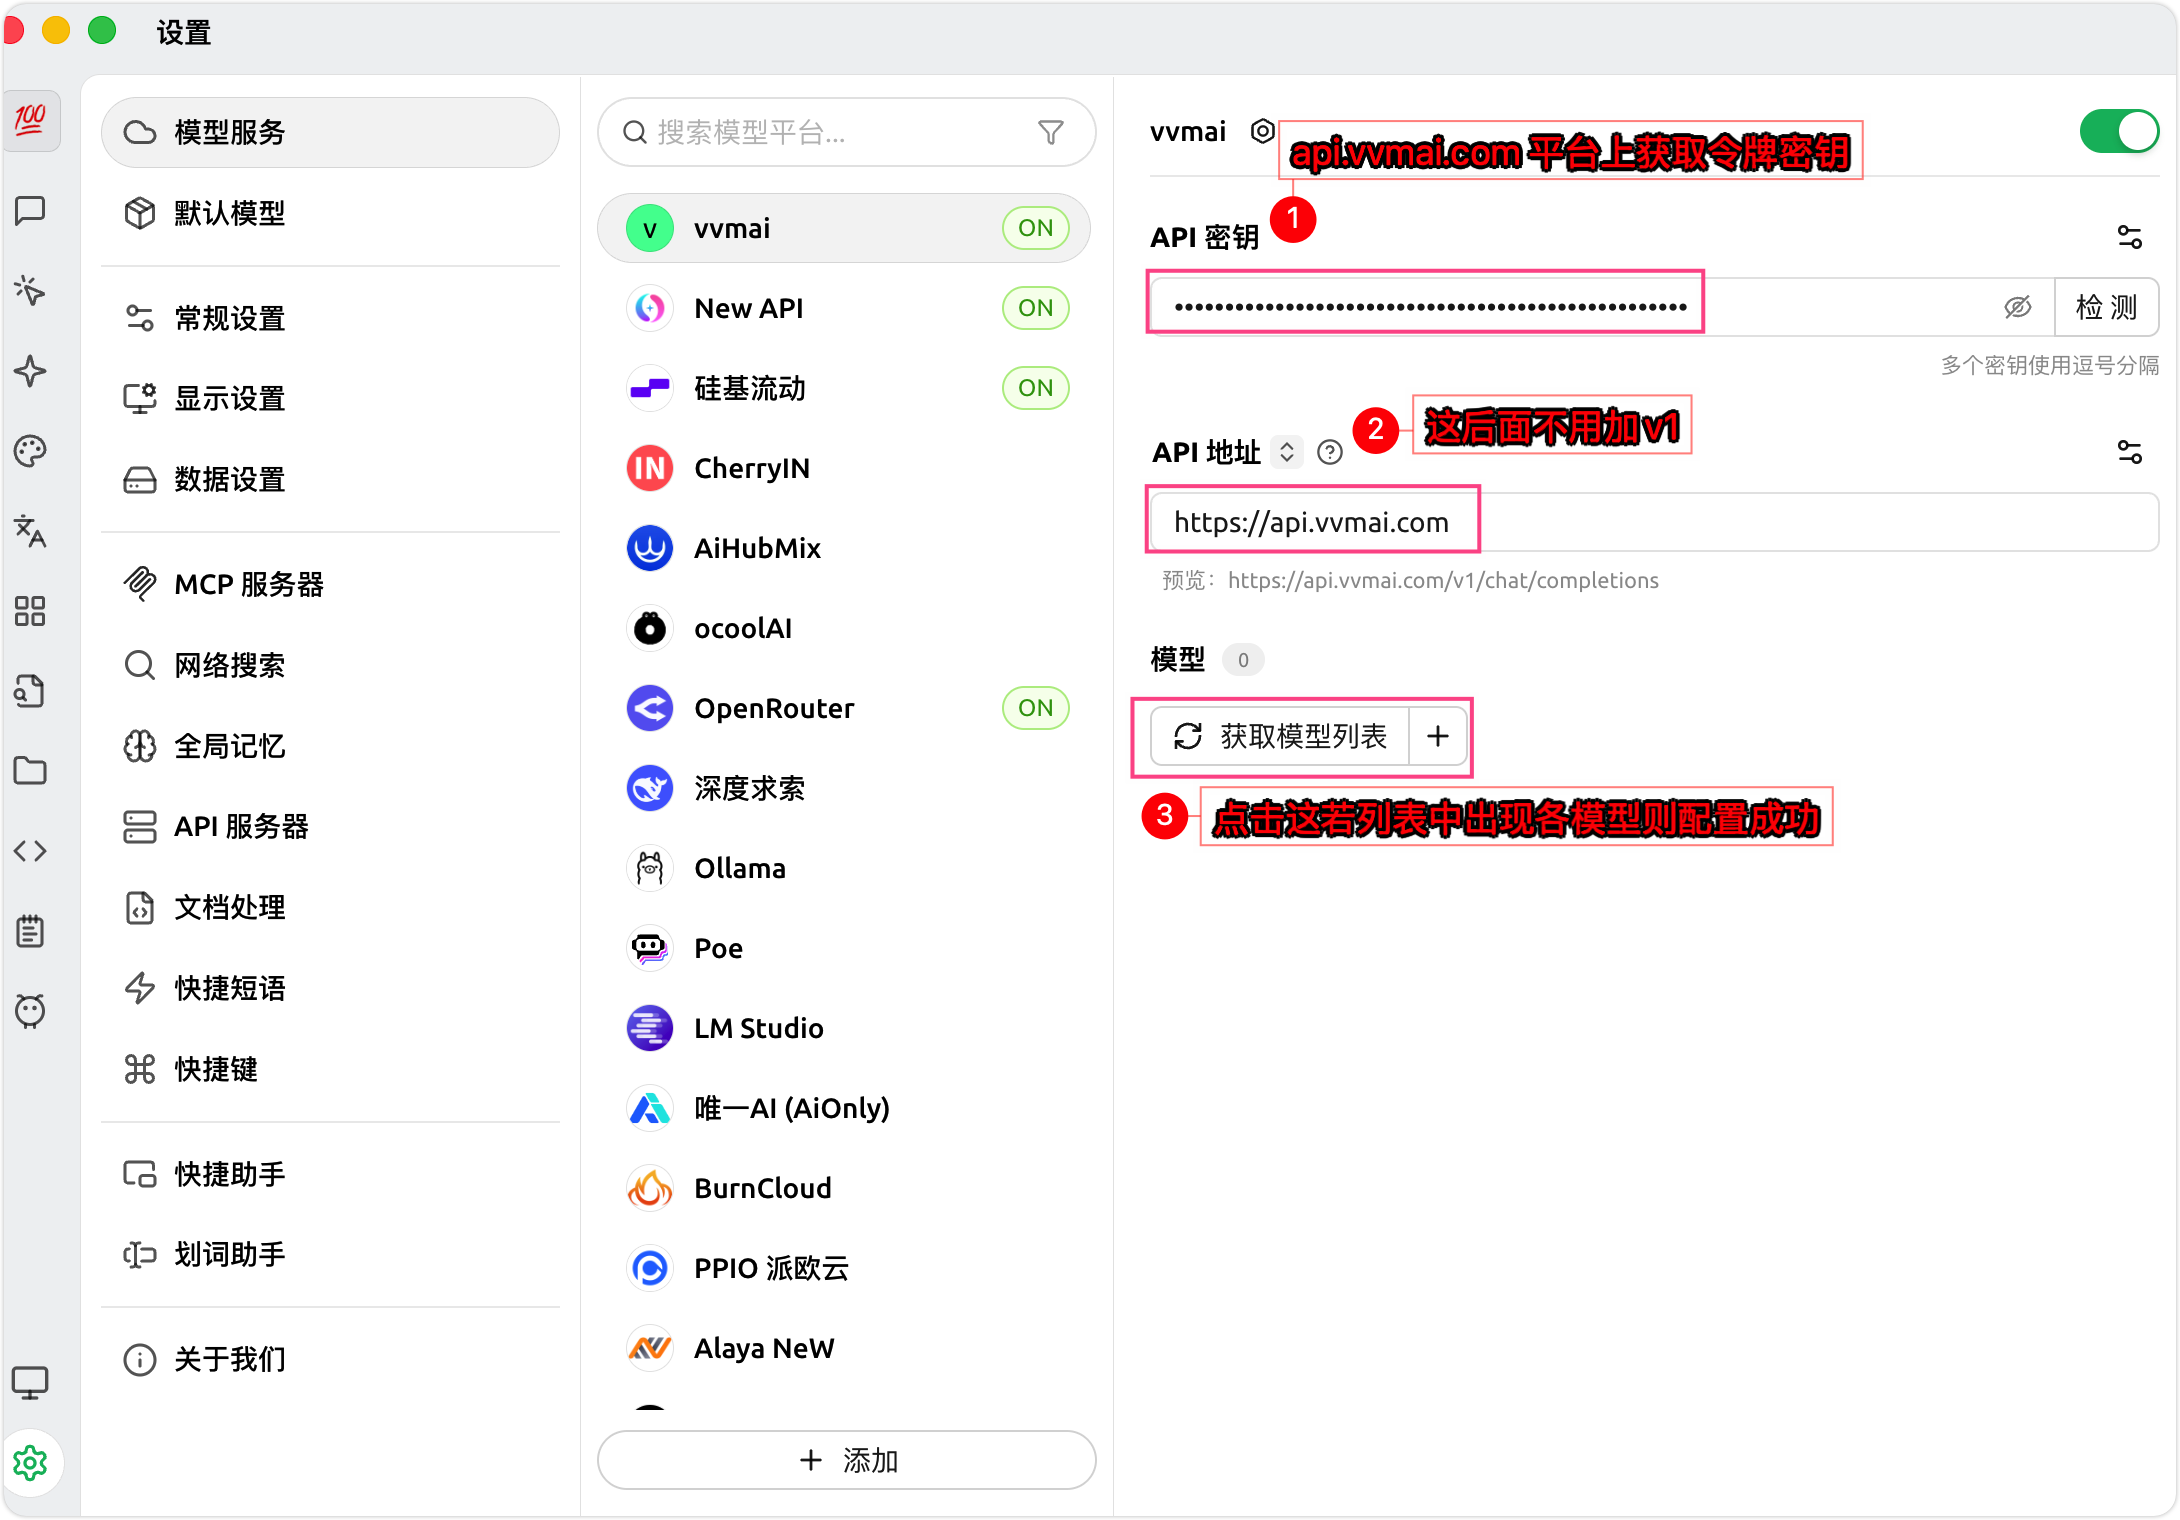
Task: Open the knowledge base document icon
Action: coord(30,691)
